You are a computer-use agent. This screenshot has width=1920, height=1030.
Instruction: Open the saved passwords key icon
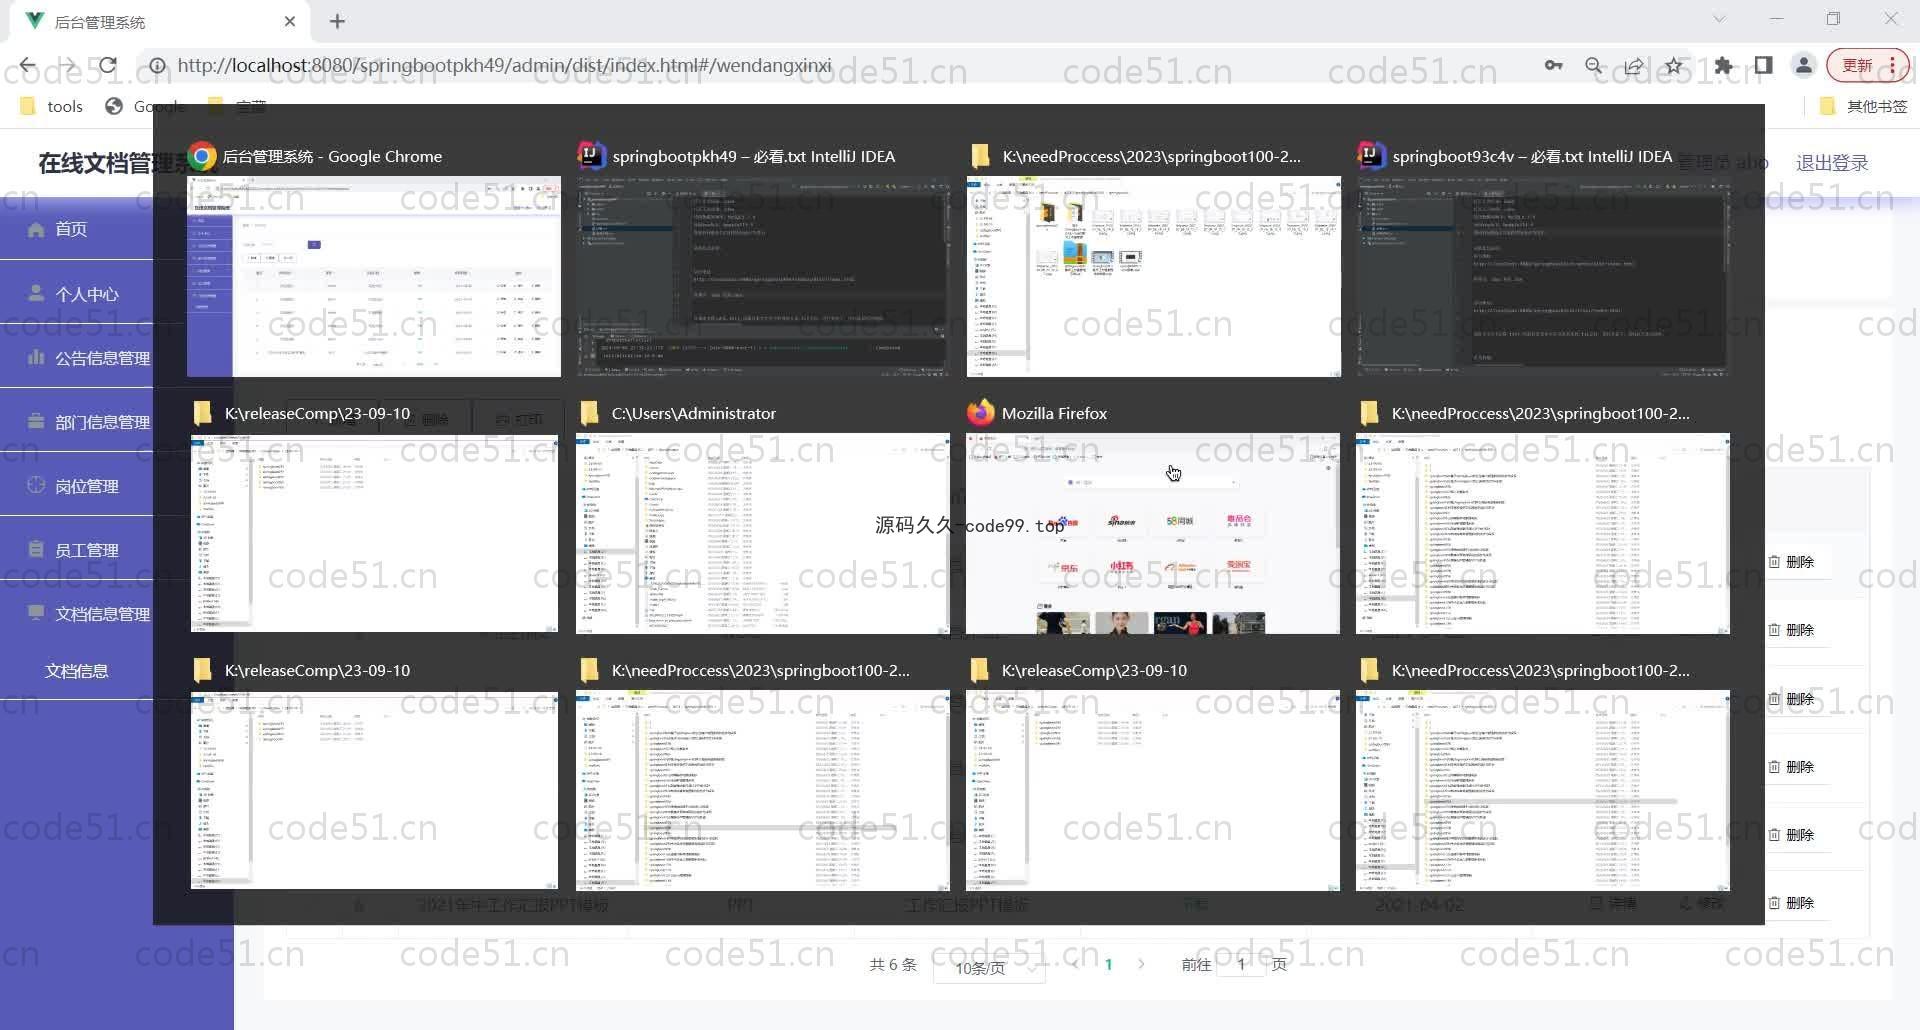1553,66
